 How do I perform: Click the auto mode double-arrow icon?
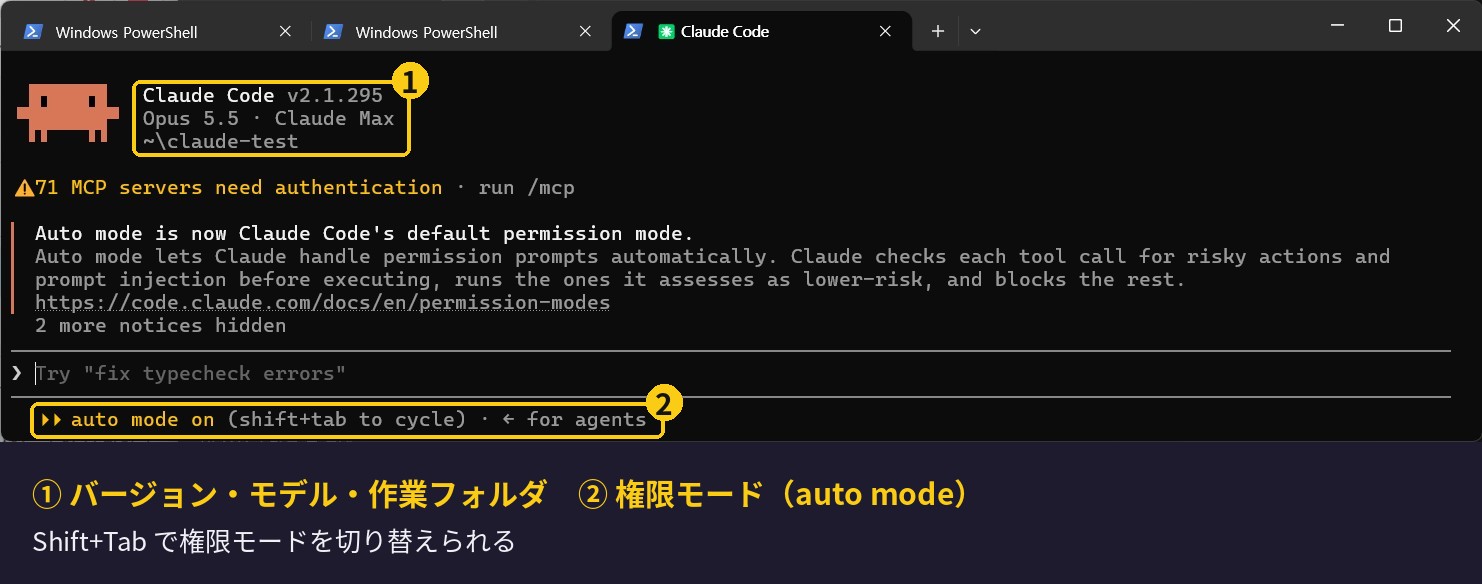pos(51,420)
